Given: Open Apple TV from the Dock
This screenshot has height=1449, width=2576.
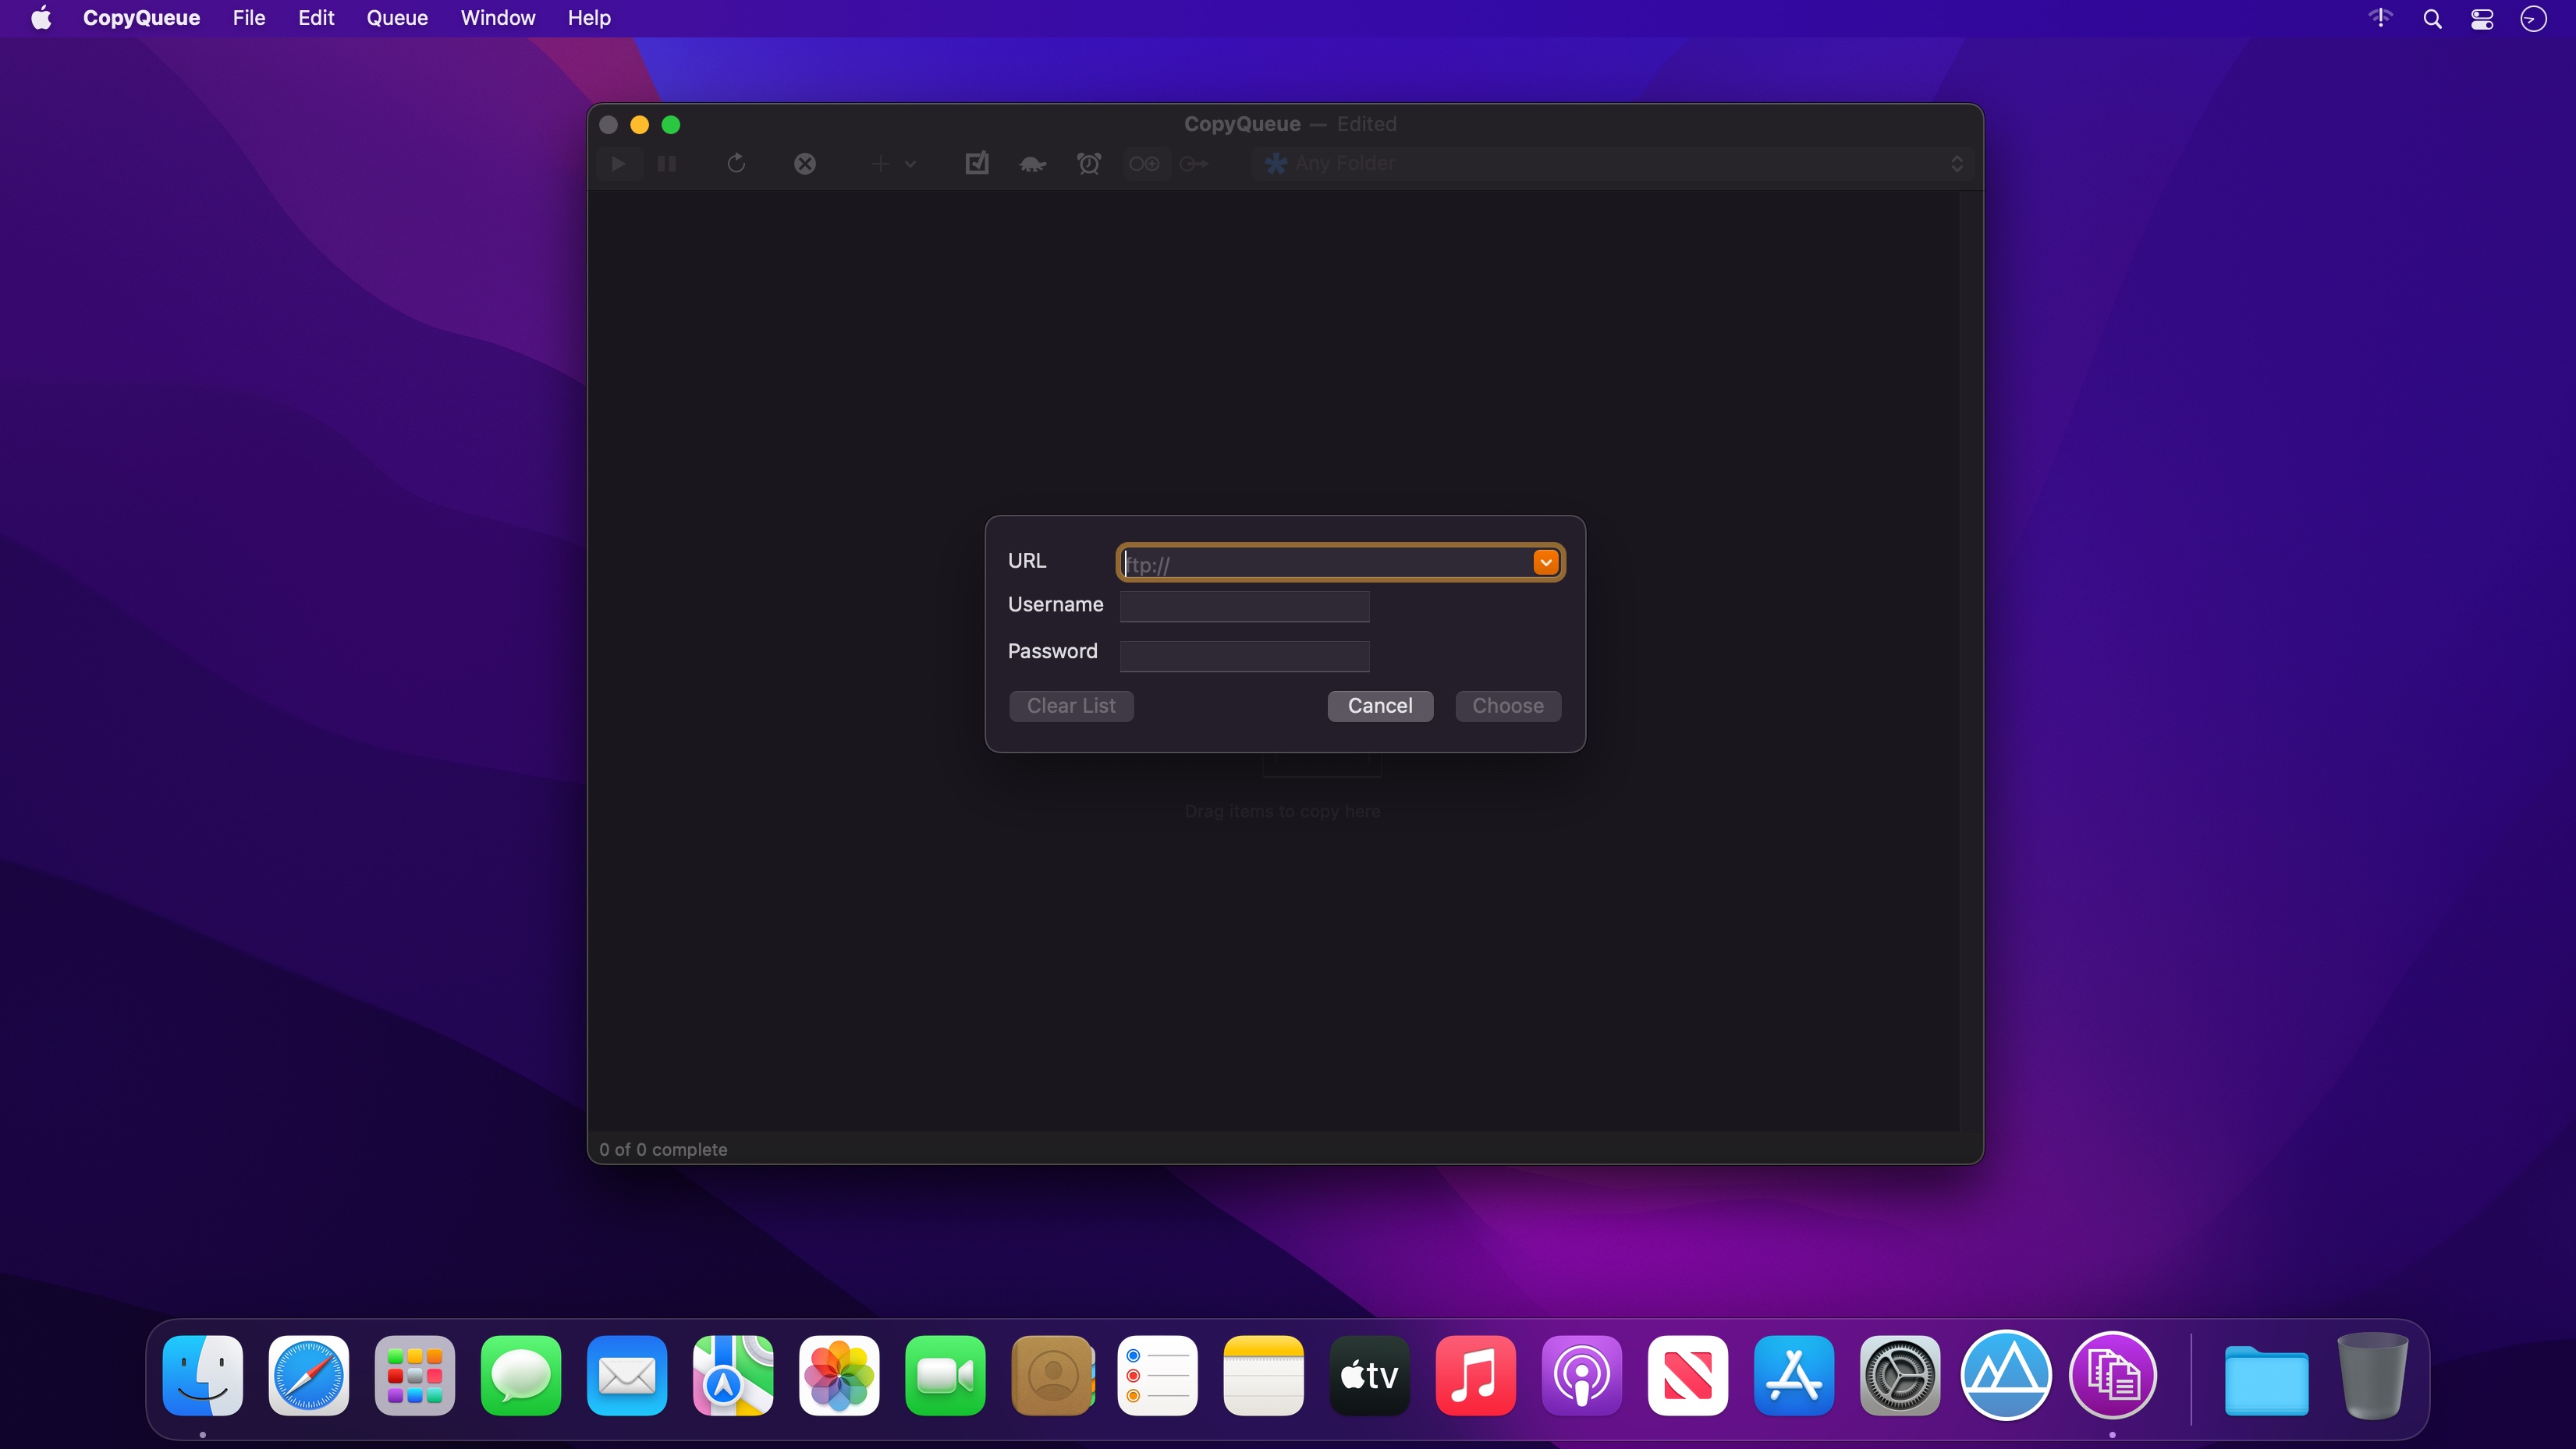Looking at the screenshot, I should tap(1370, 1376).
